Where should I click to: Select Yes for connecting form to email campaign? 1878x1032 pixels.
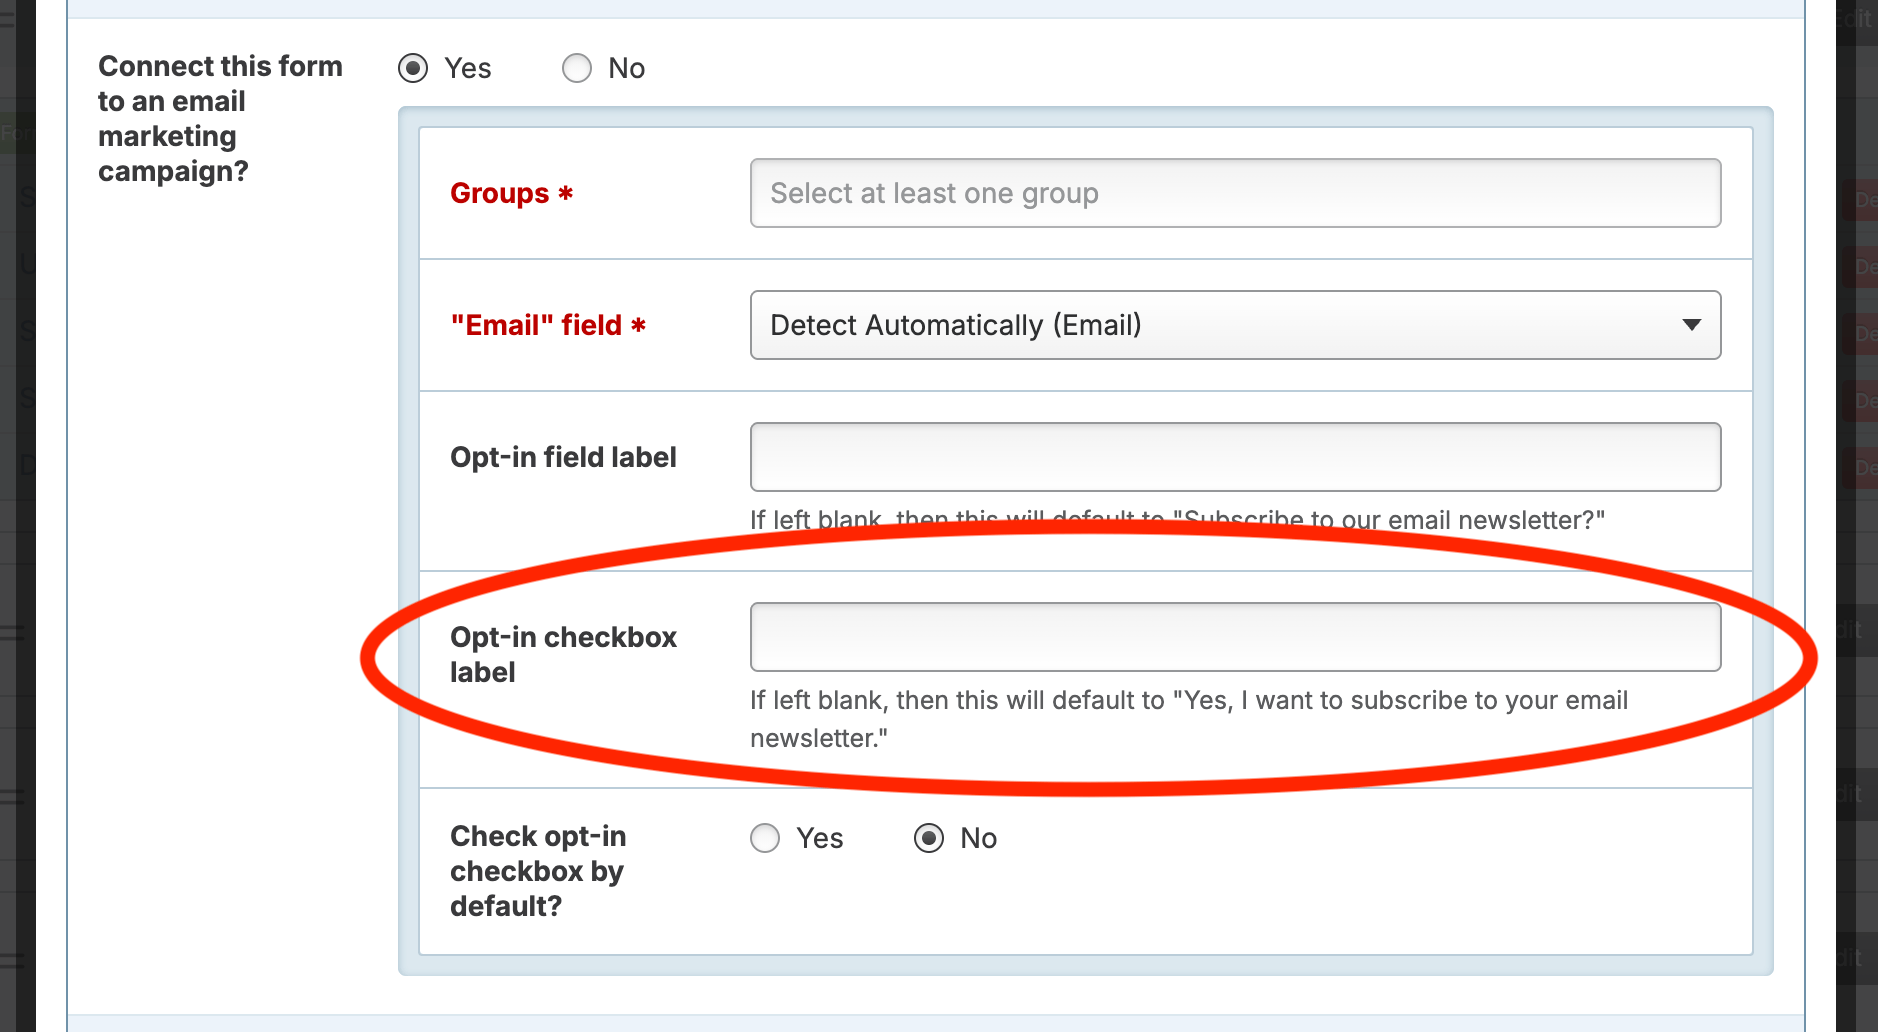click(413, 68)
